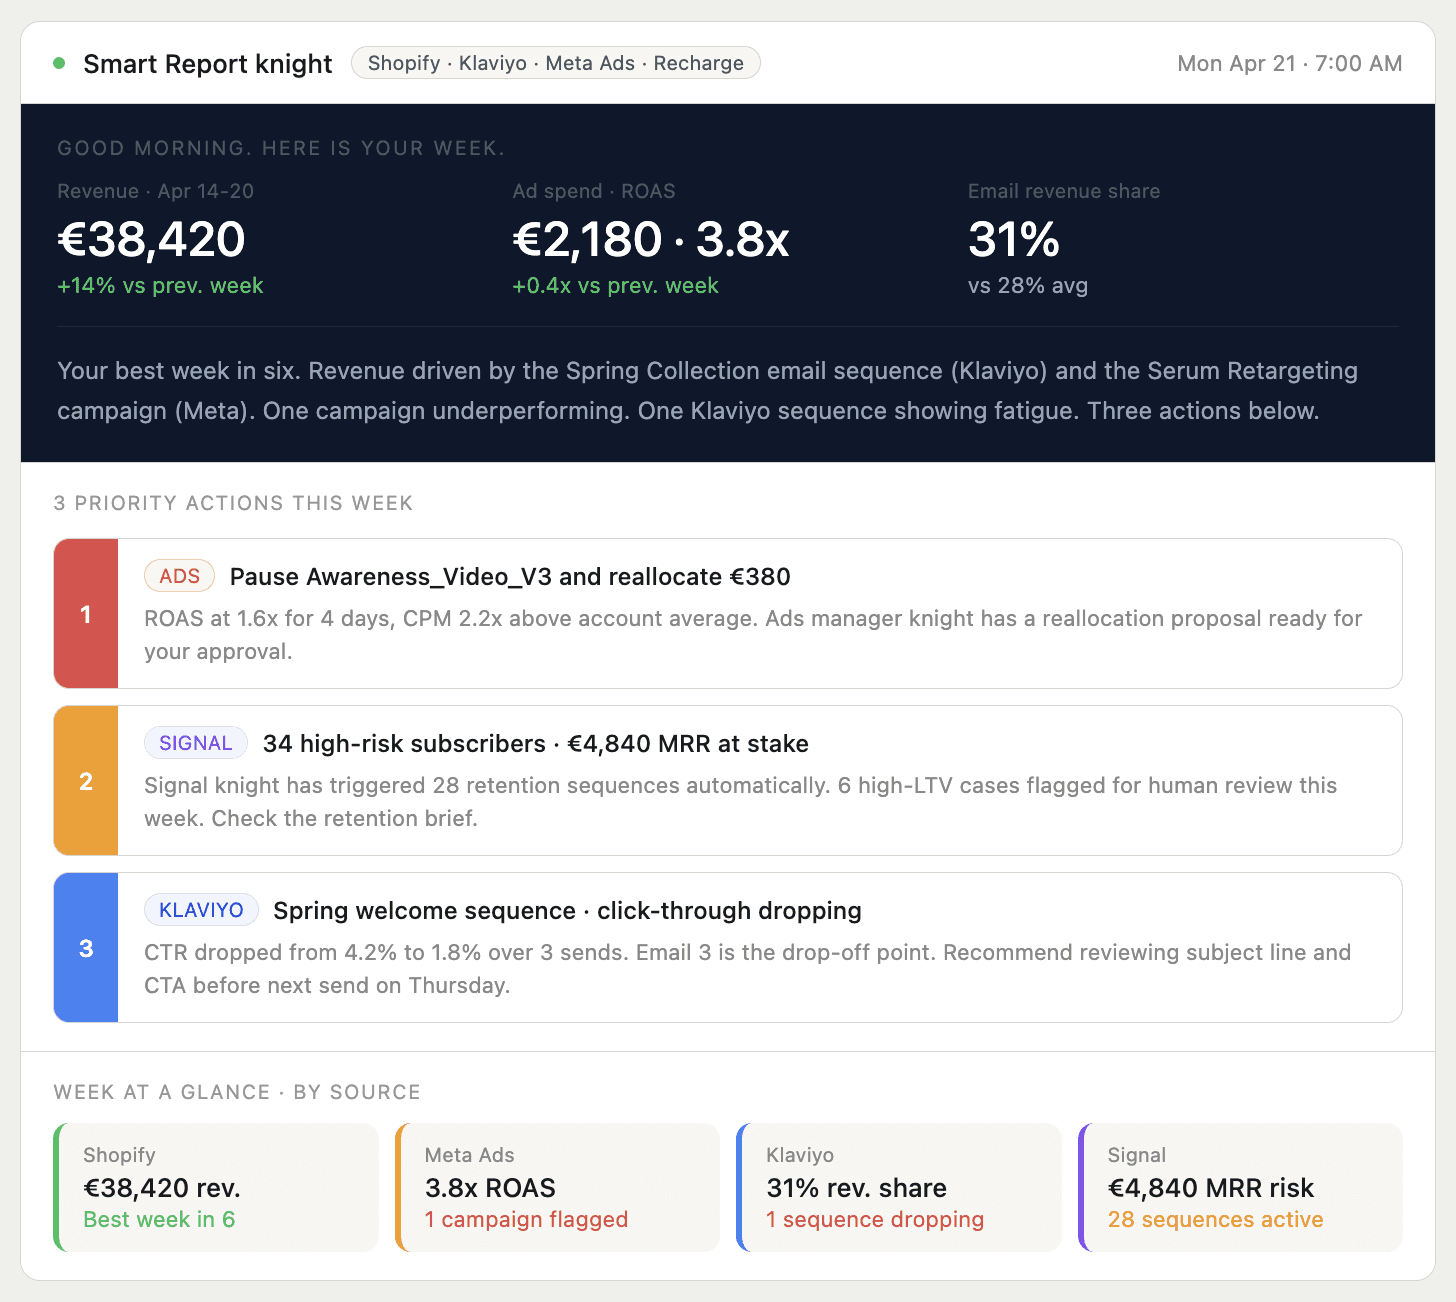Click the KLAVIYO category label
Viewport: 1456px width, 1302px height.
(x=200, y=910)
